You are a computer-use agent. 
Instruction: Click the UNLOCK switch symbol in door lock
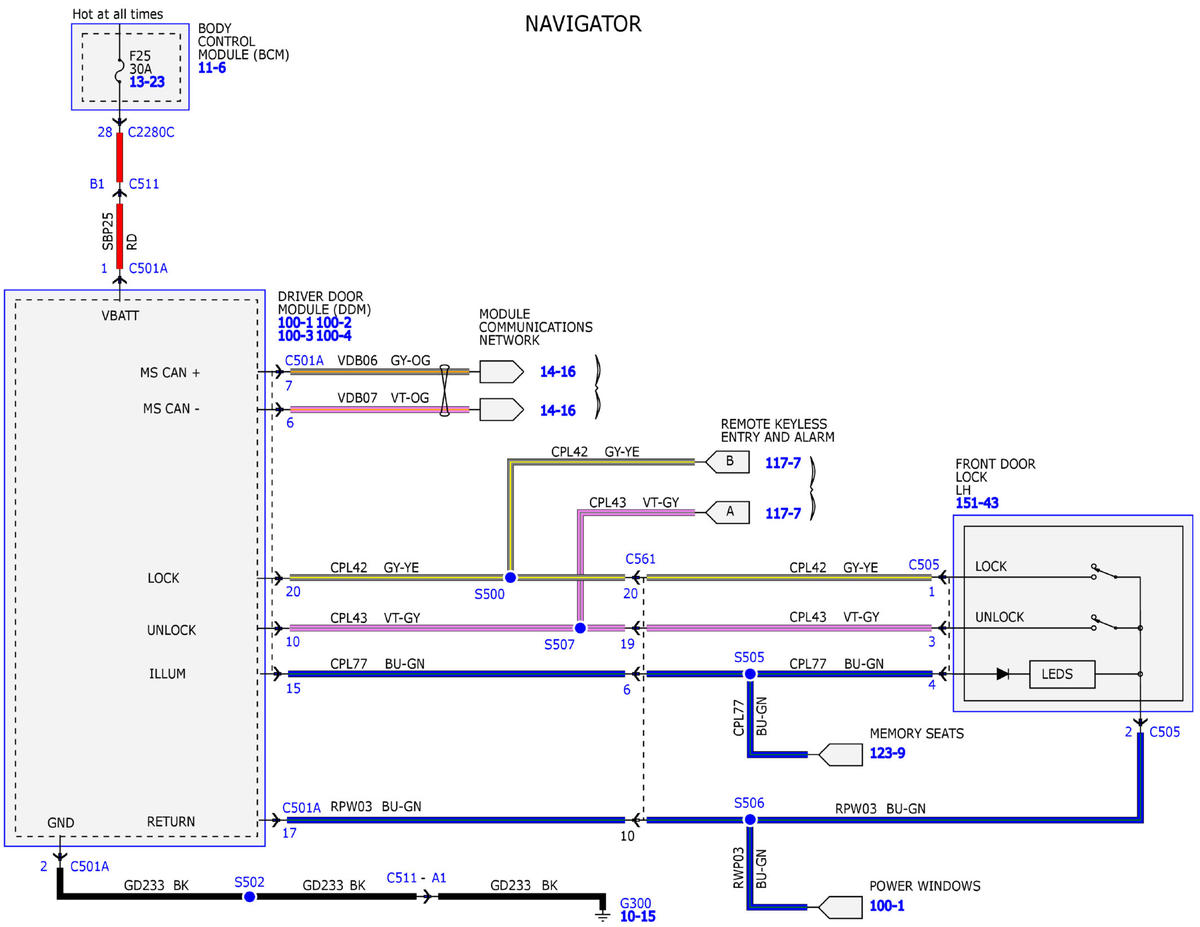coord(1104,624)
